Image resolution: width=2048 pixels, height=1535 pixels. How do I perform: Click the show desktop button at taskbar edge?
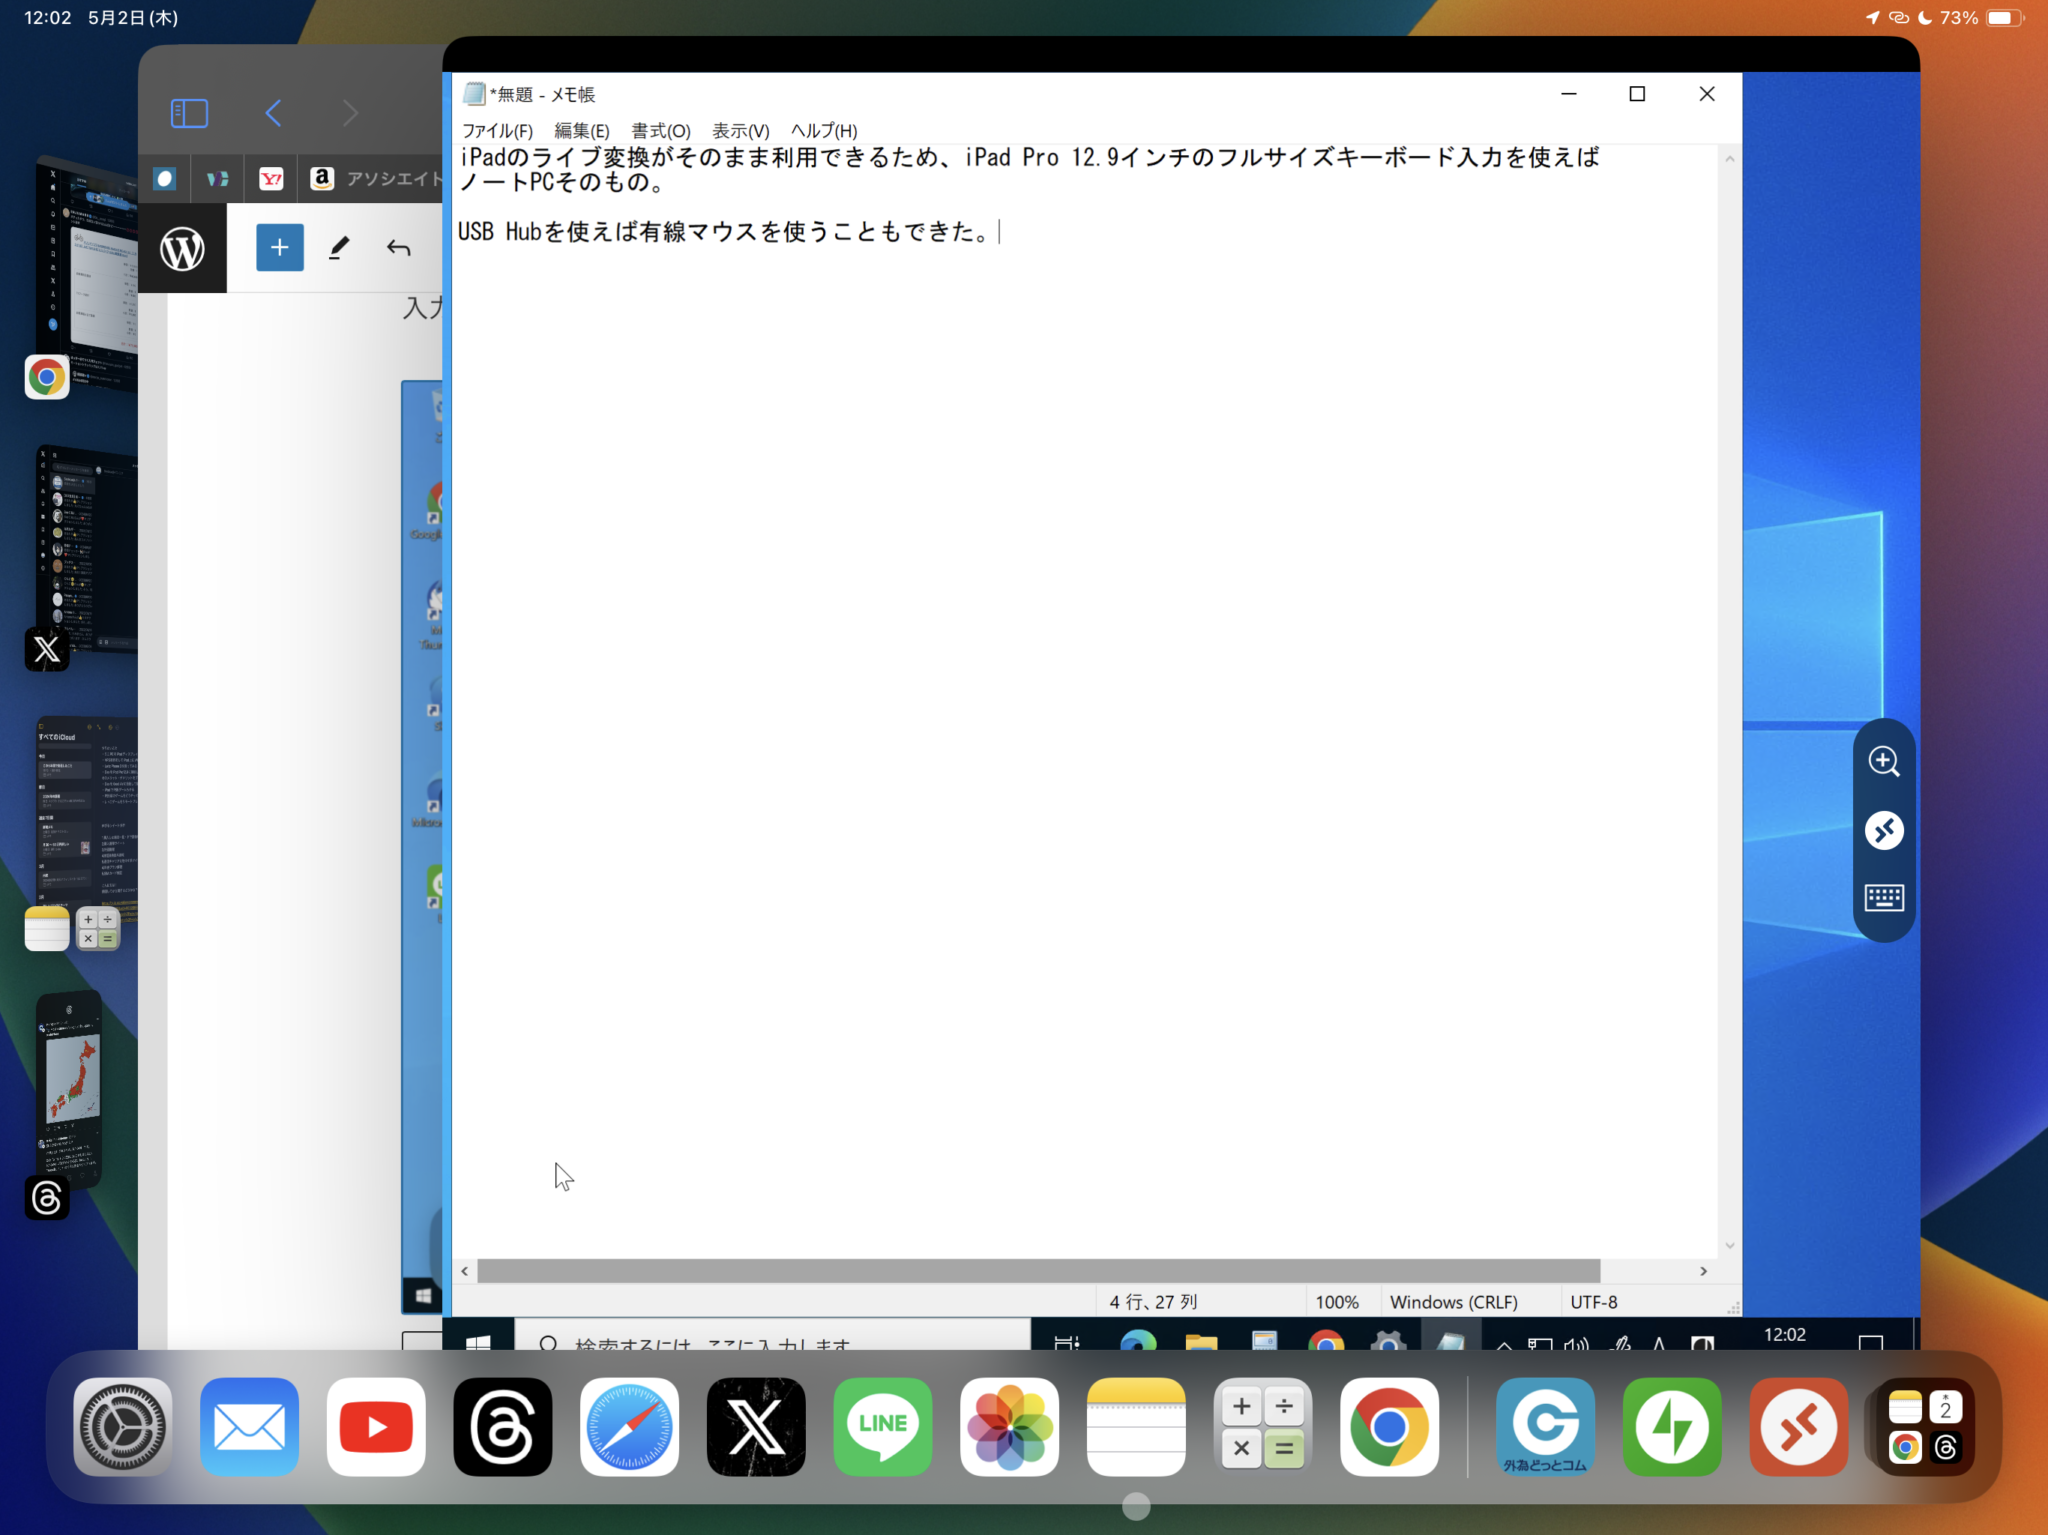pos(1872,1345)
